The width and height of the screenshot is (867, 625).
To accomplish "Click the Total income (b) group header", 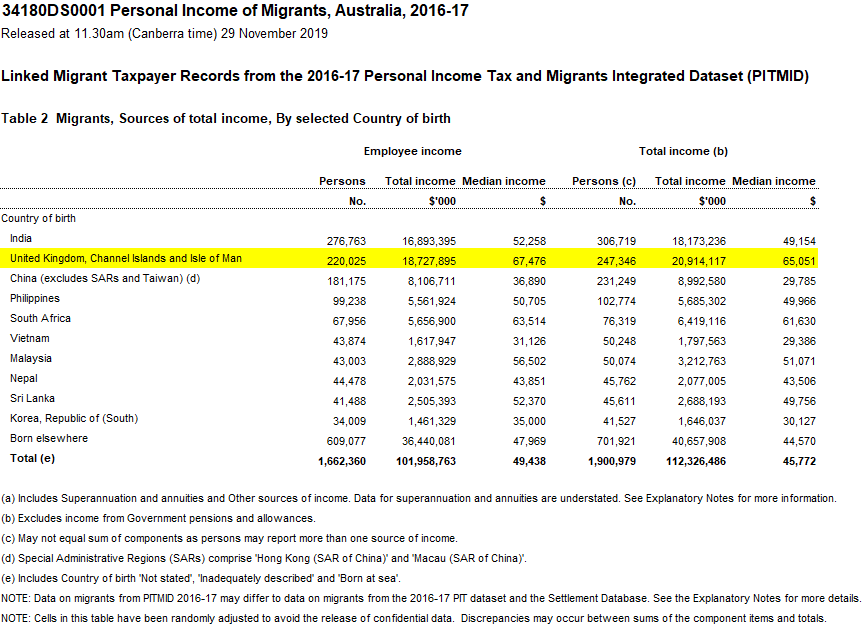I will pyautogui.click(x=683, y=151).
